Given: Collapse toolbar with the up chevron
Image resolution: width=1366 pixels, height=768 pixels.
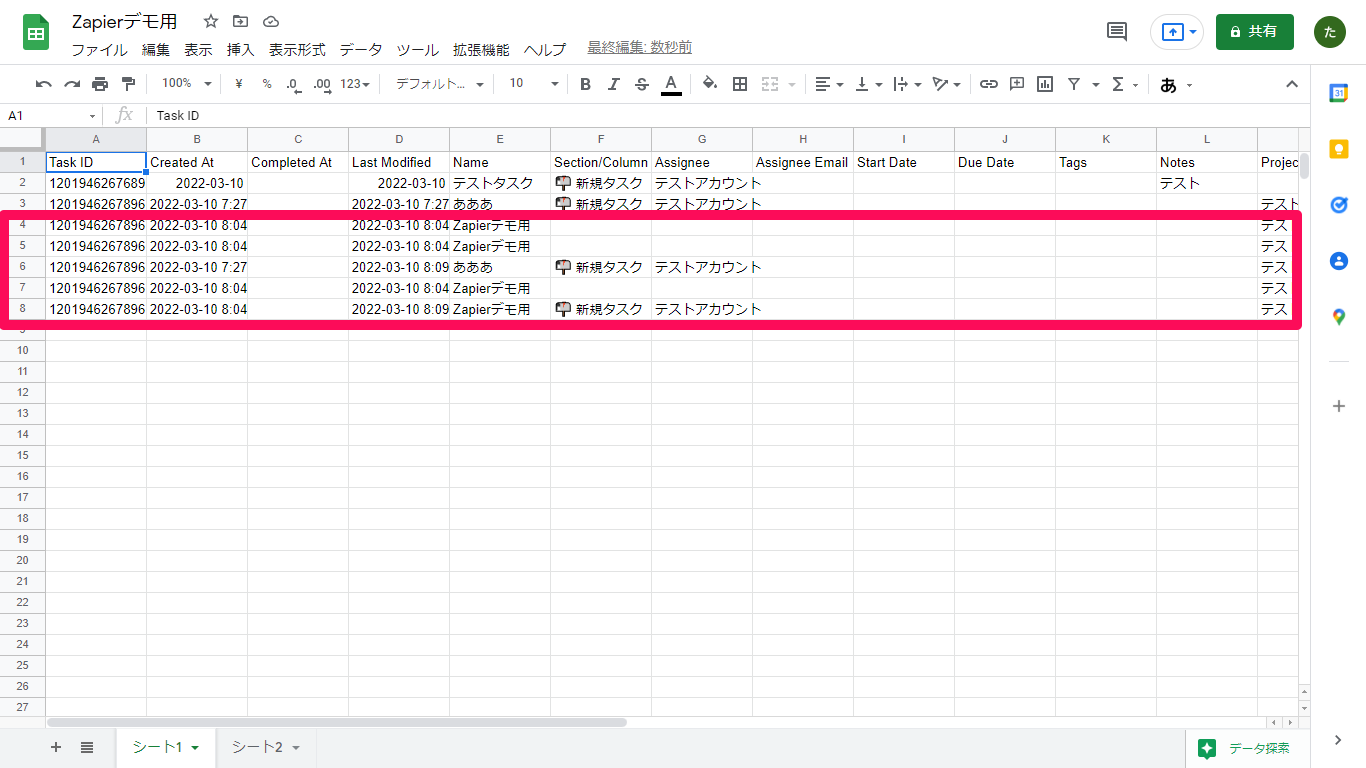Looking at the screenshot, I should pyautogui.click(x=1292, y=84).
